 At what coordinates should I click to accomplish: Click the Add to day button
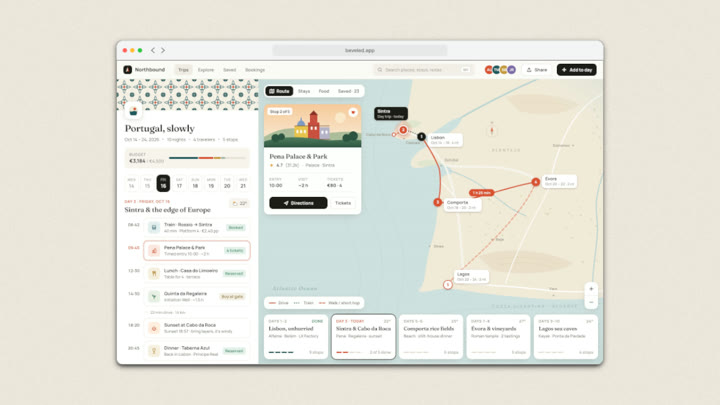pos(577,70)
